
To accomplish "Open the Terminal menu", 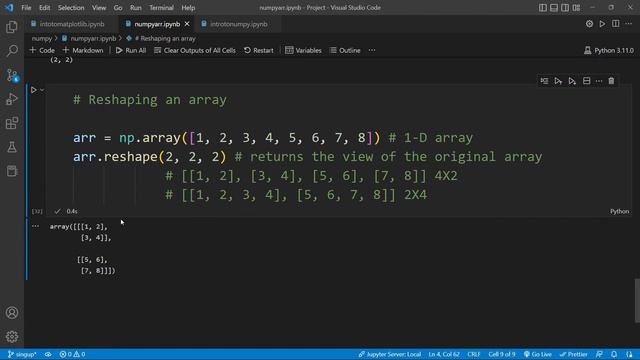I will [x=161, y=8].
